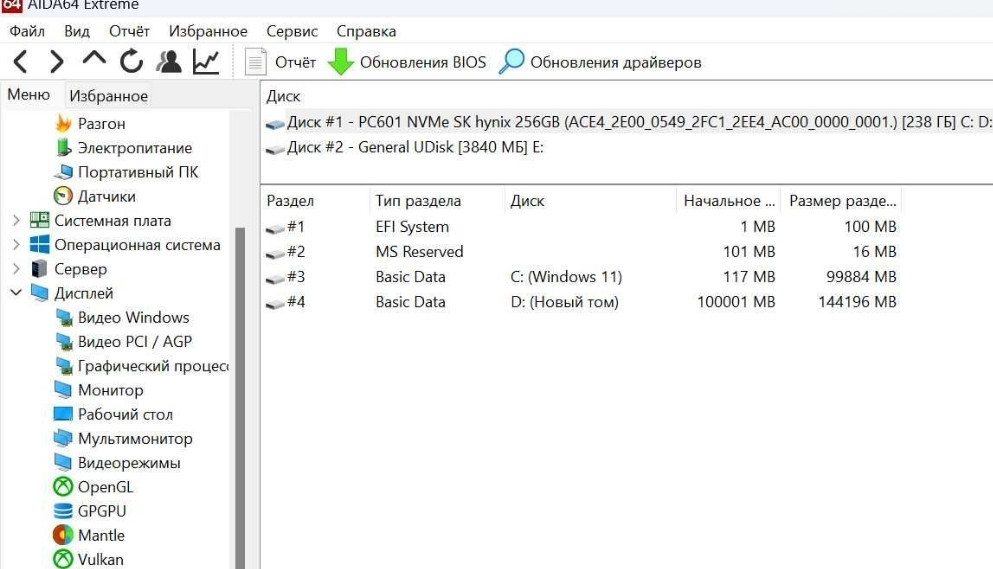This screenshot has height=569, width=993.
Task: Click the Диск header above the disk list
Action: [x=283, y=96]
